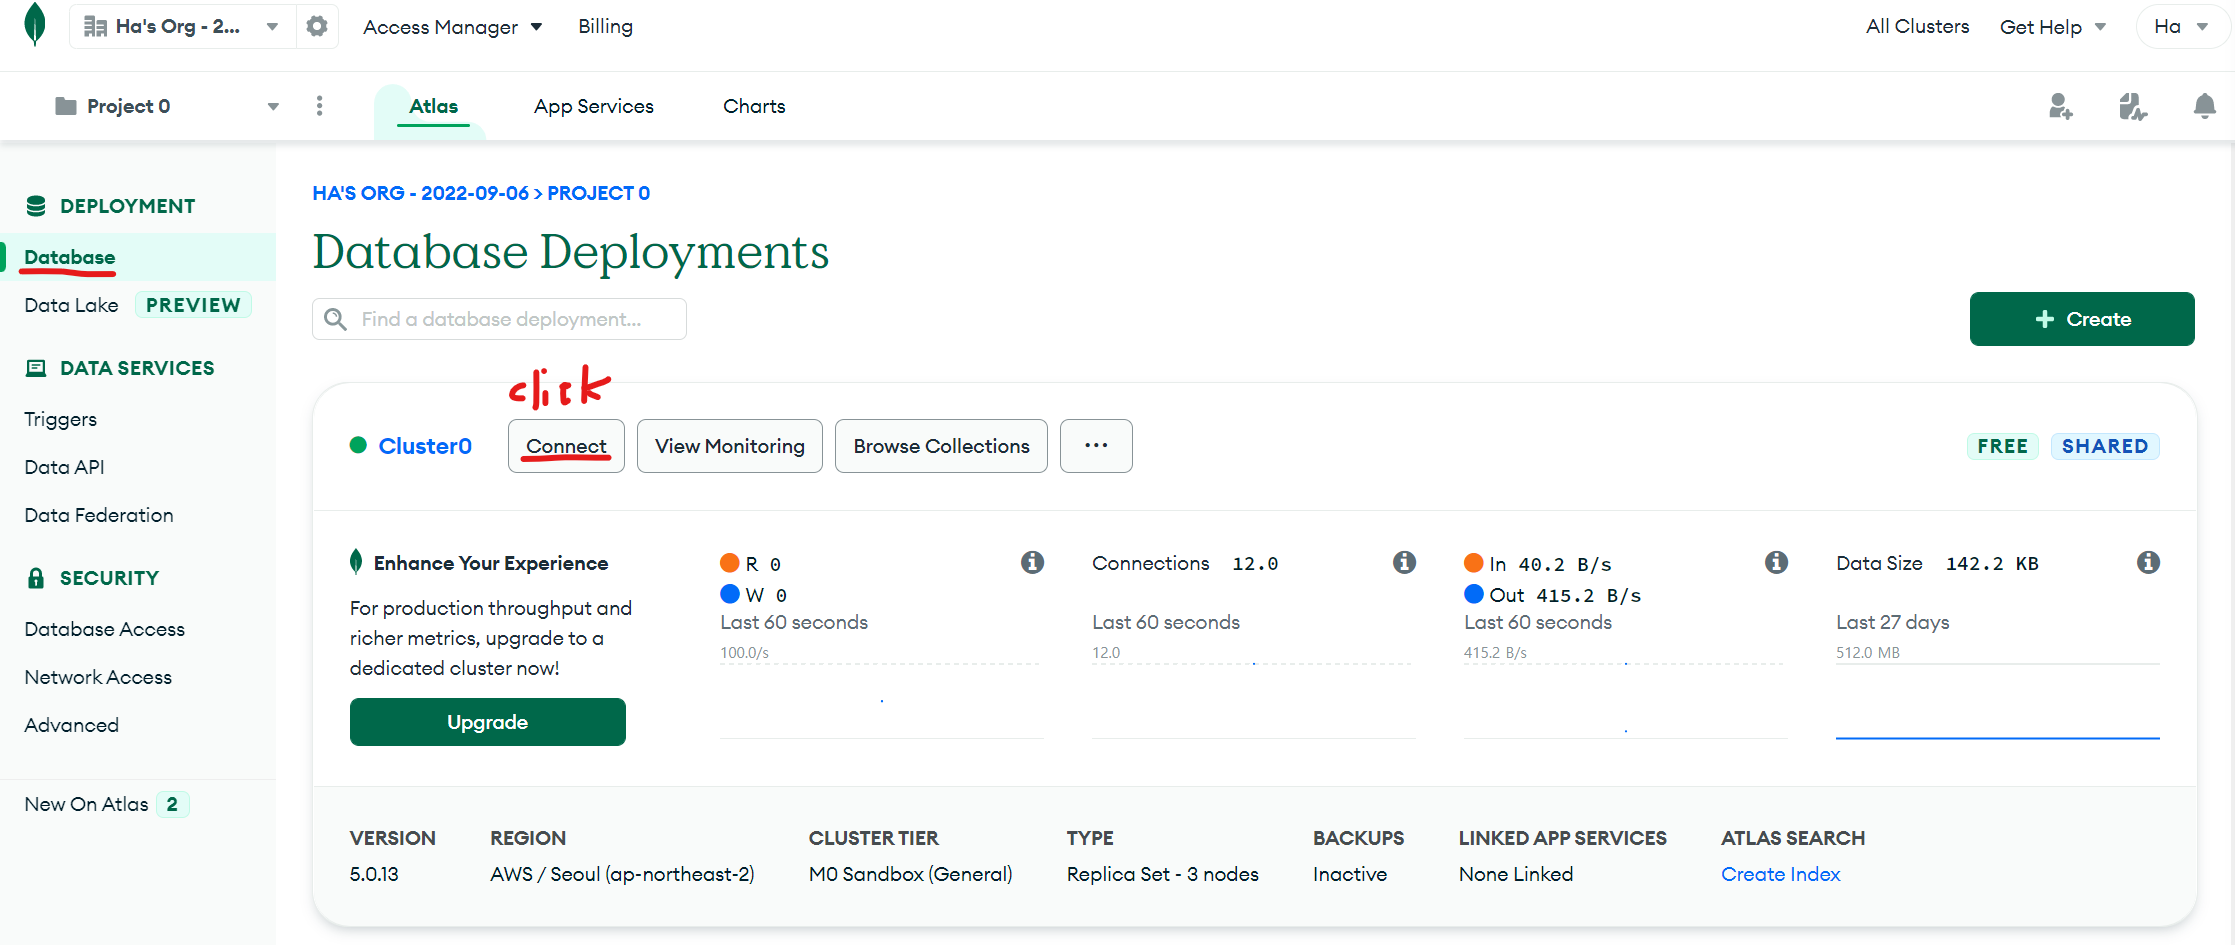Screen dimensions: 2235x945
Task: Click the Create Index link
Action: [1780, 874]
